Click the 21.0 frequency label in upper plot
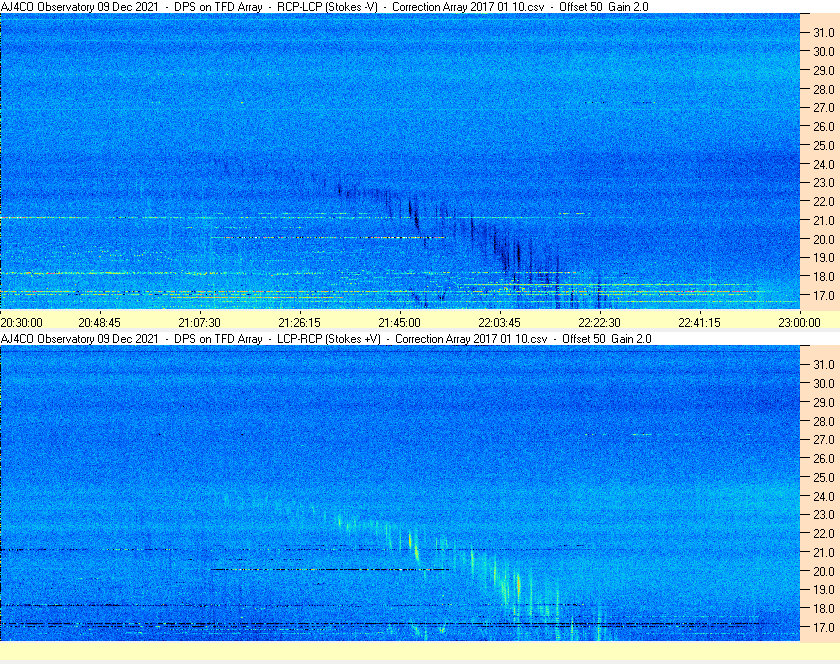The image size is (840, 664). pos(824,220)
